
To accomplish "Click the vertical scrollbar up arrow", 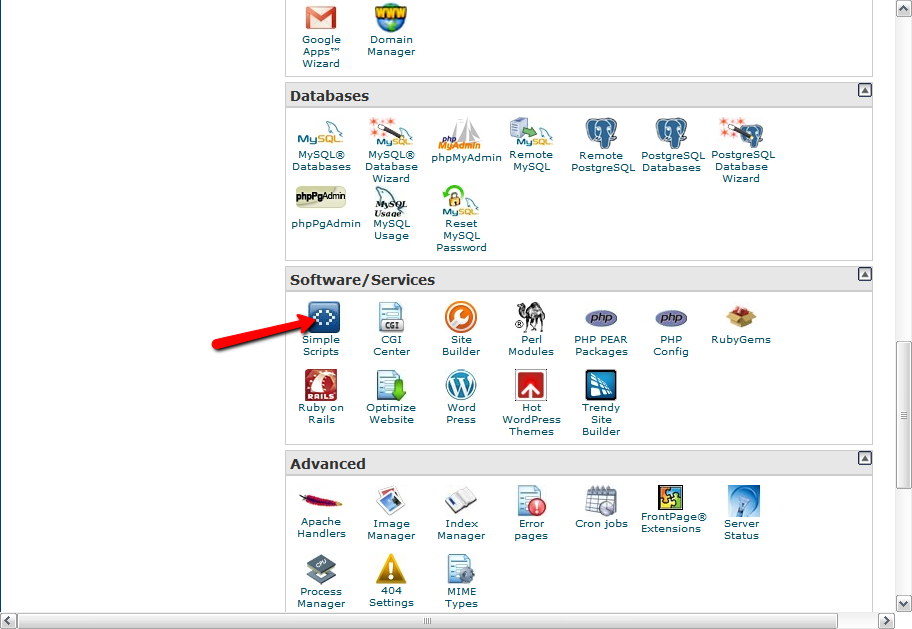I will click(903, 8).
